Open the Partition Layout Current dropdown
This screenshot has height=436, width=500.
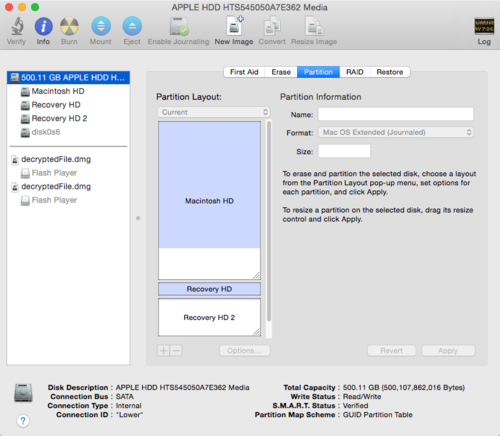coord(213,112)
